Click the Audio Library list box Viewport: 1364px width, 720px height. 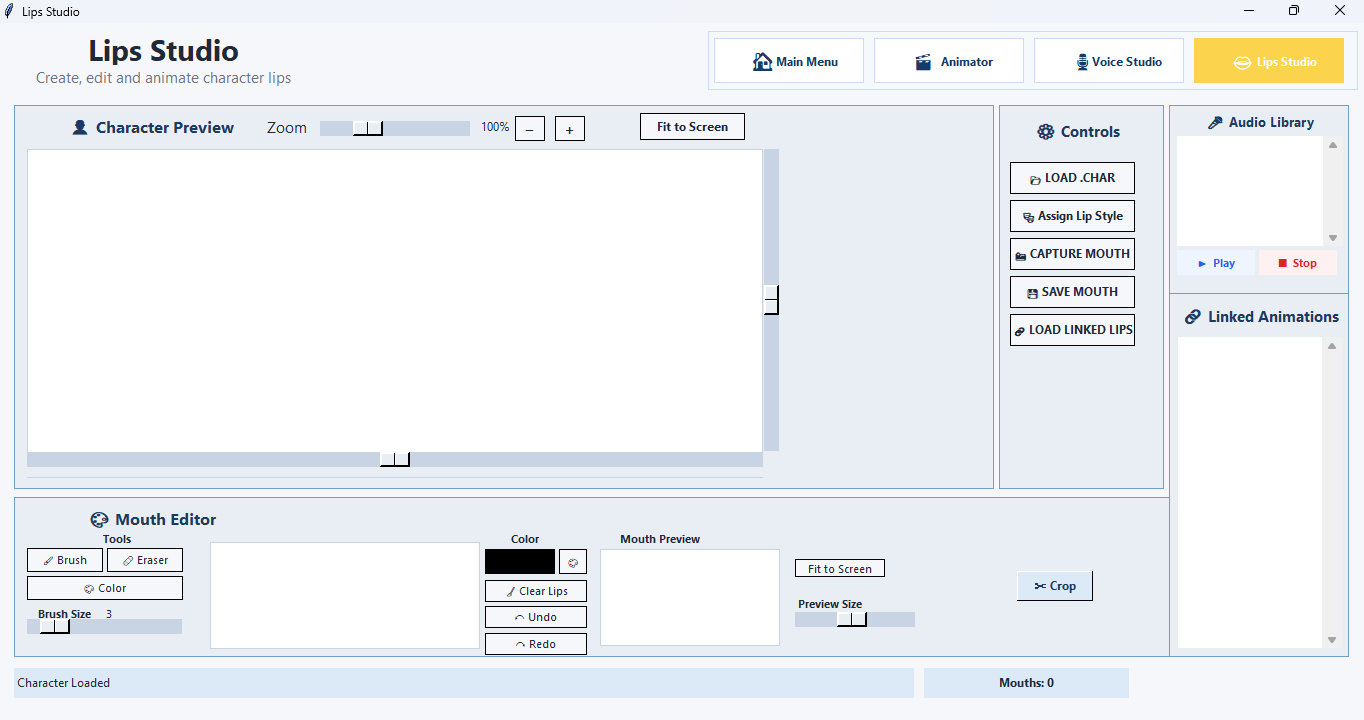click(x=1250, y=191)
